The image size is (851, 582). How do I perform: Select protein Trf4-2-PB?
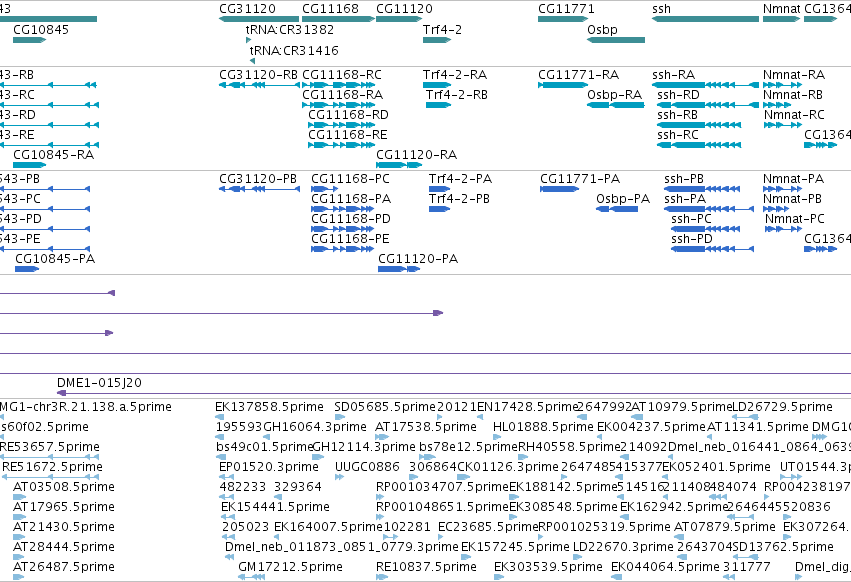click(x=459, y=199)
